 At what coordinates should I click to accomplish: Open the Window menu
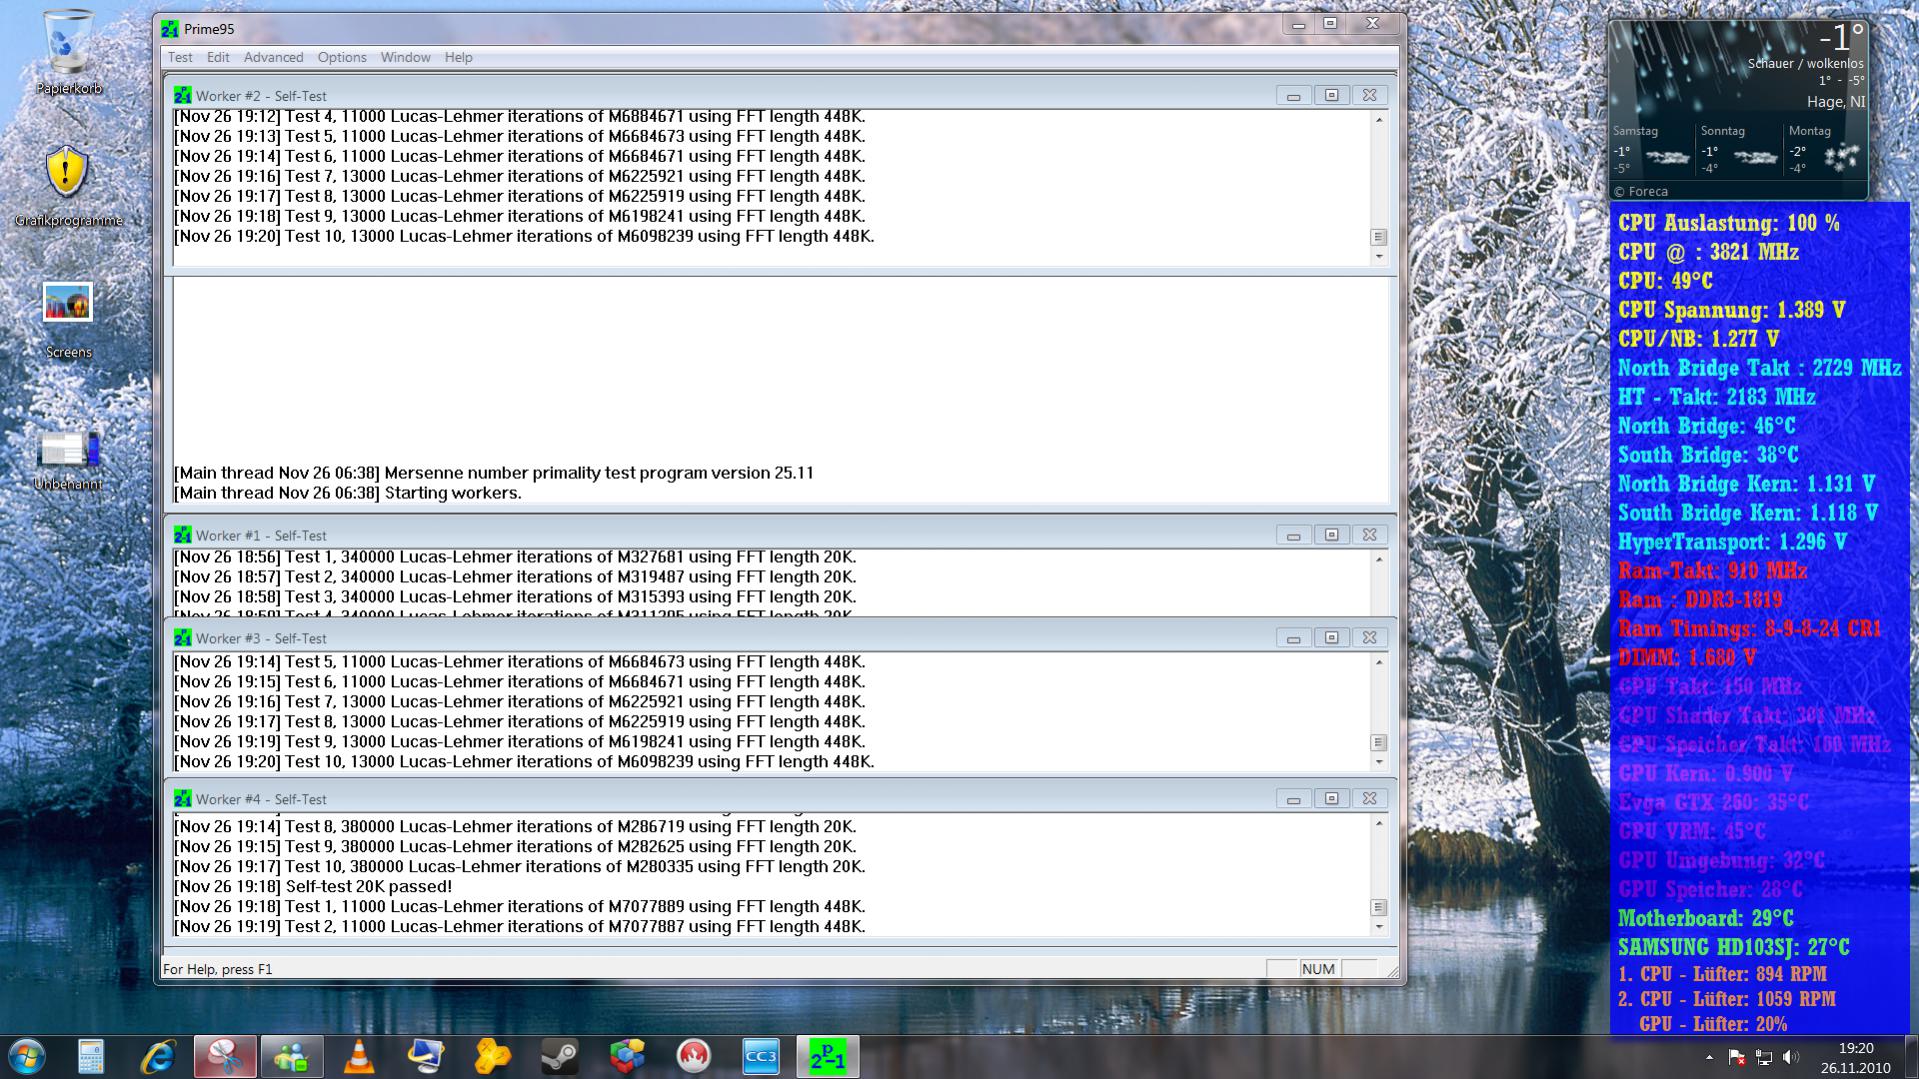[405, 57]
